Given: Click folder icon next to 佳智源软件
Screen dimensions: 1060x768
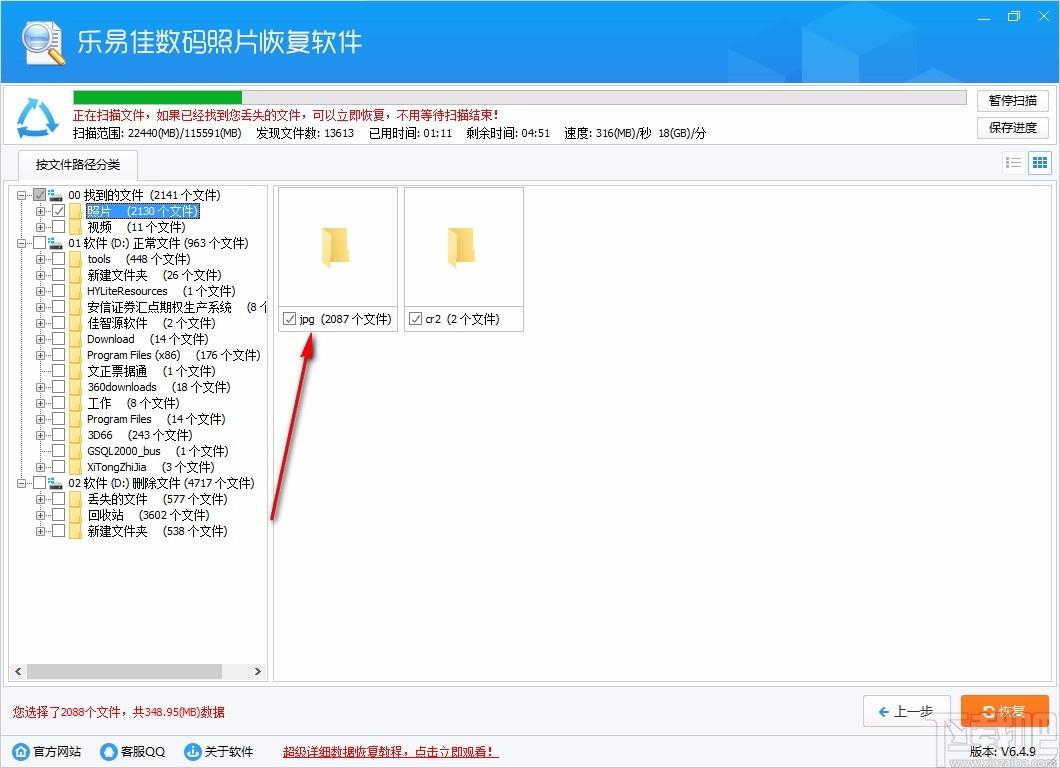Looking at the screenshot, I should tap(75, 323).
